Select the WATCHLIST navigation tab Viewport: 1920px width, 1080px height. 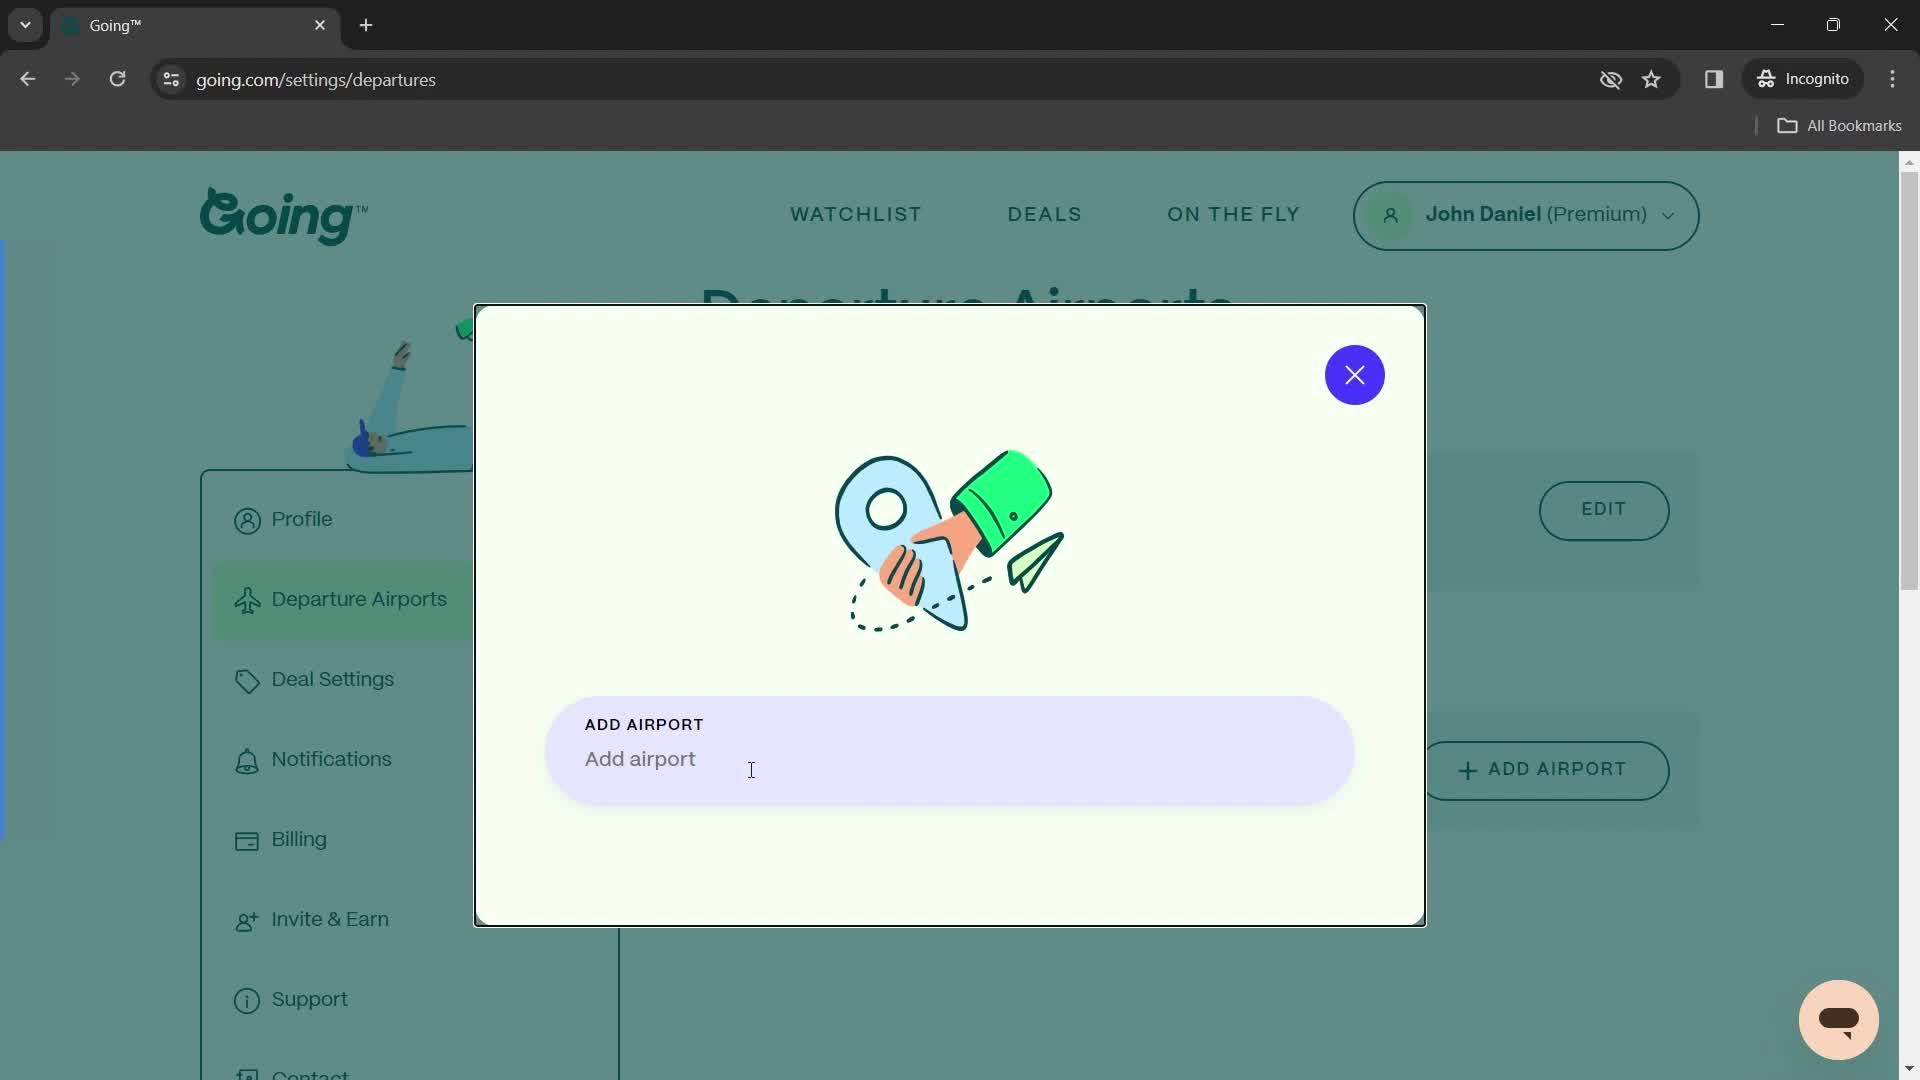coord(855,214)
